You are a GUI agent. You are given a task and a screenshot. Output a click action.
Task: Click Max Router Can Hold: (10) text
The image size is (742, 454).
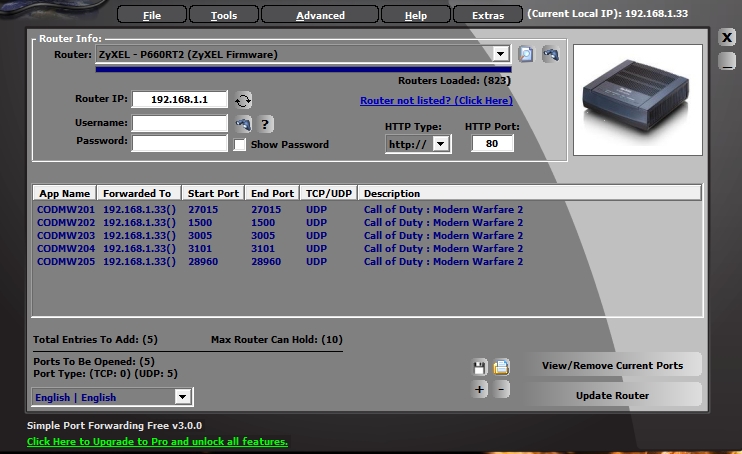point(276,339)
